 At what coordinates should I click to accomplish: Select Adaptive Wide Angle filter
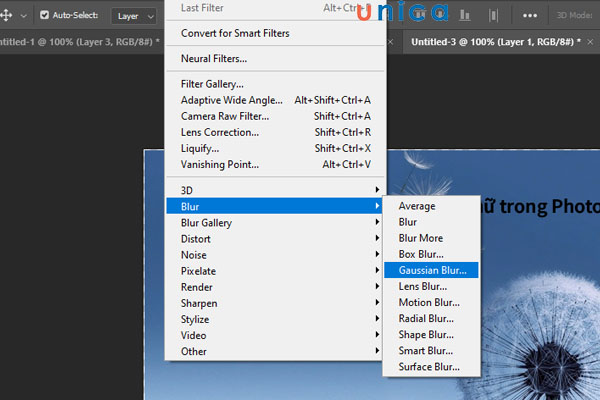[x=276, y=100]
